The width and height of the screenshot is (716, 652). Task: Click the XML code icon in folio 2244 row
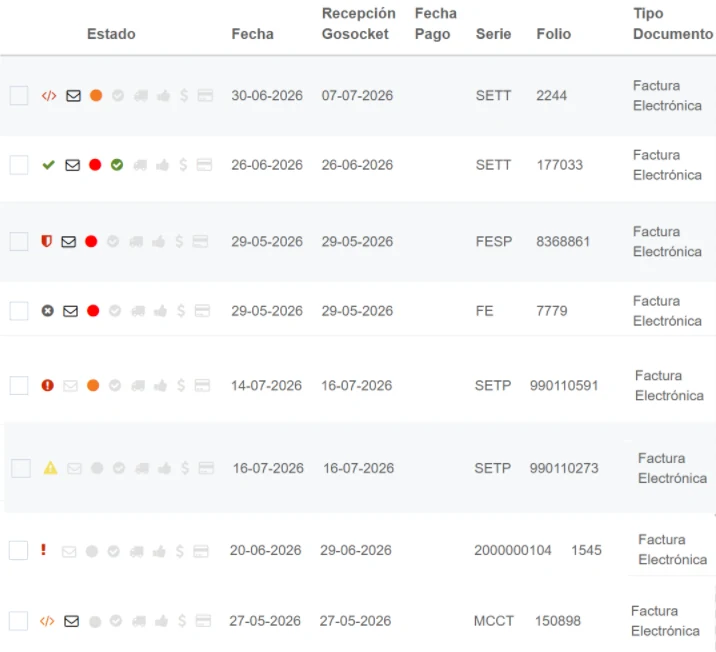click(49, 96)
